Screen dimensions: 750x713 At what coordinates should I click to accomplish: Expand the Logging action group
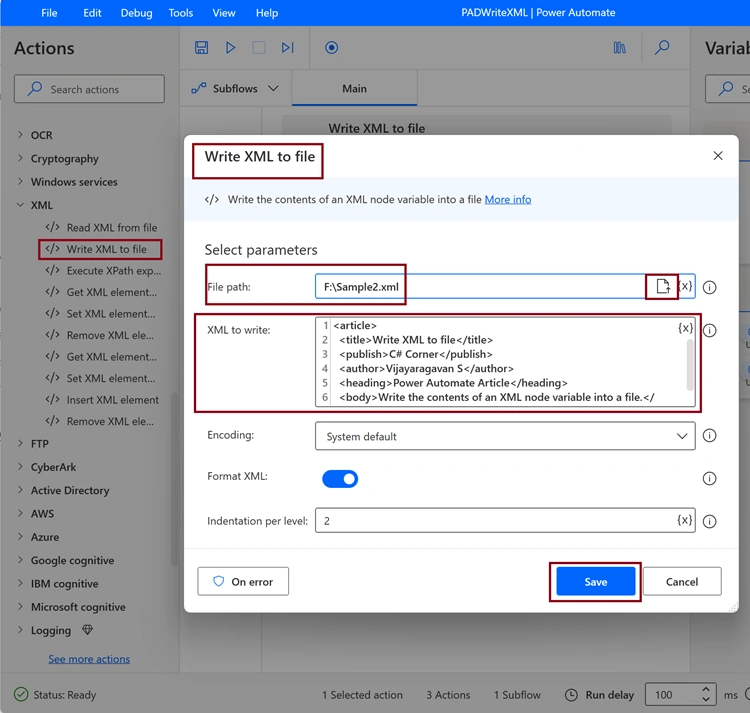tap(20, 630)
